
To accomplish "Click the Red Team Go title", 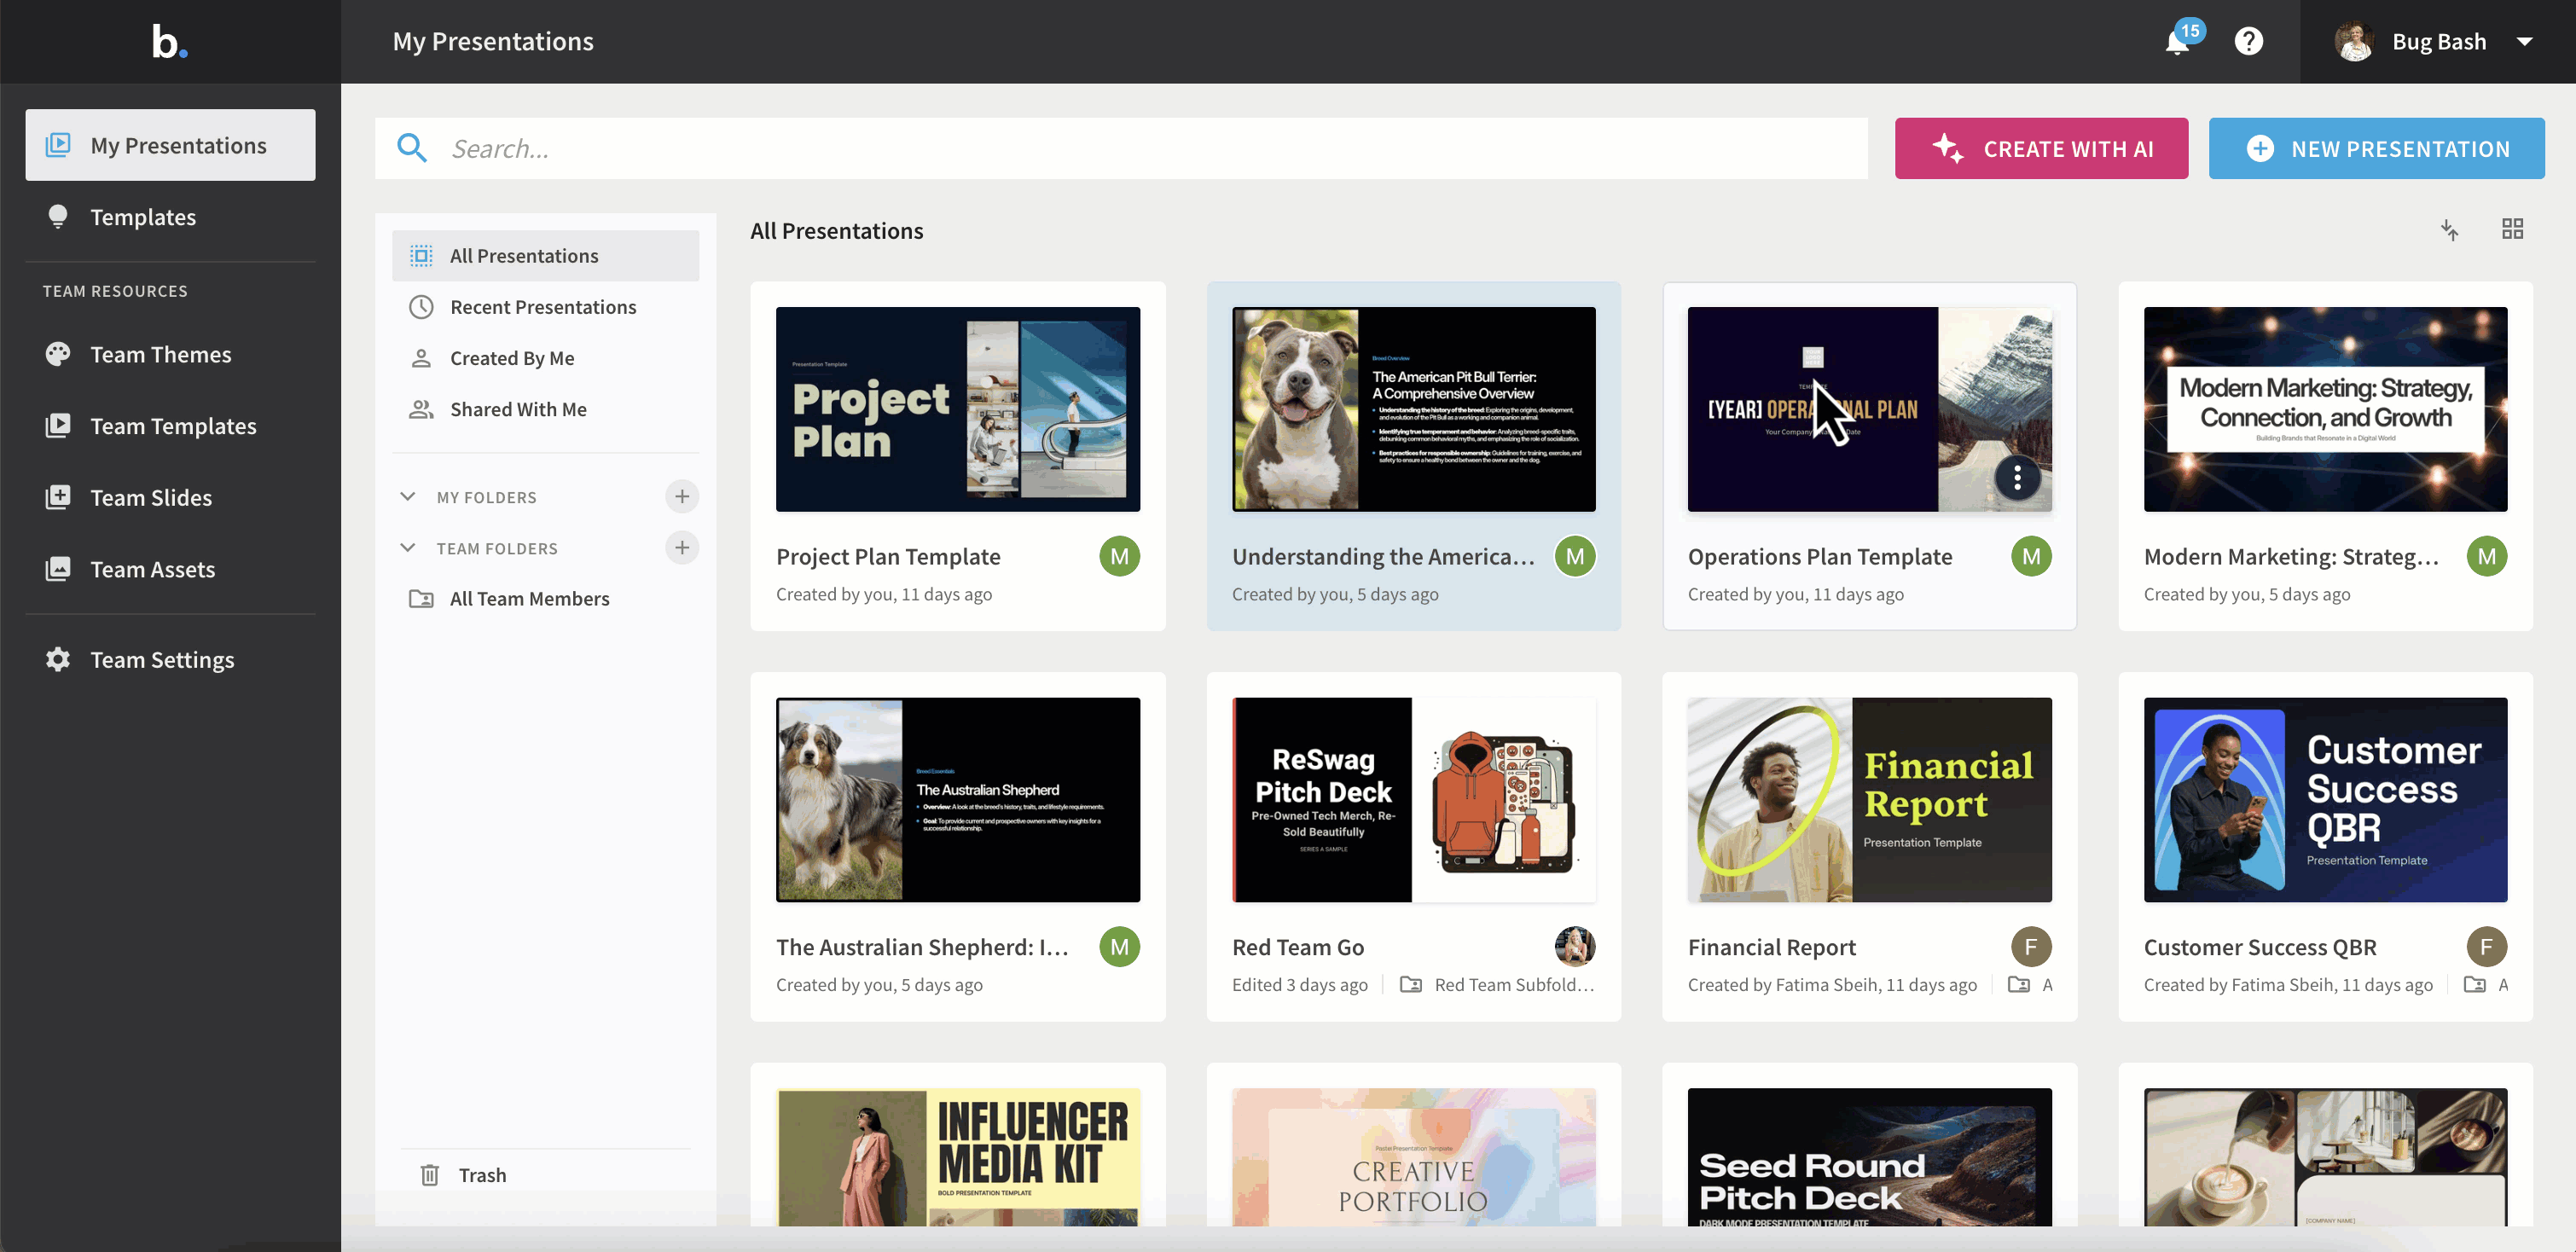I will tap(1298, 947).
